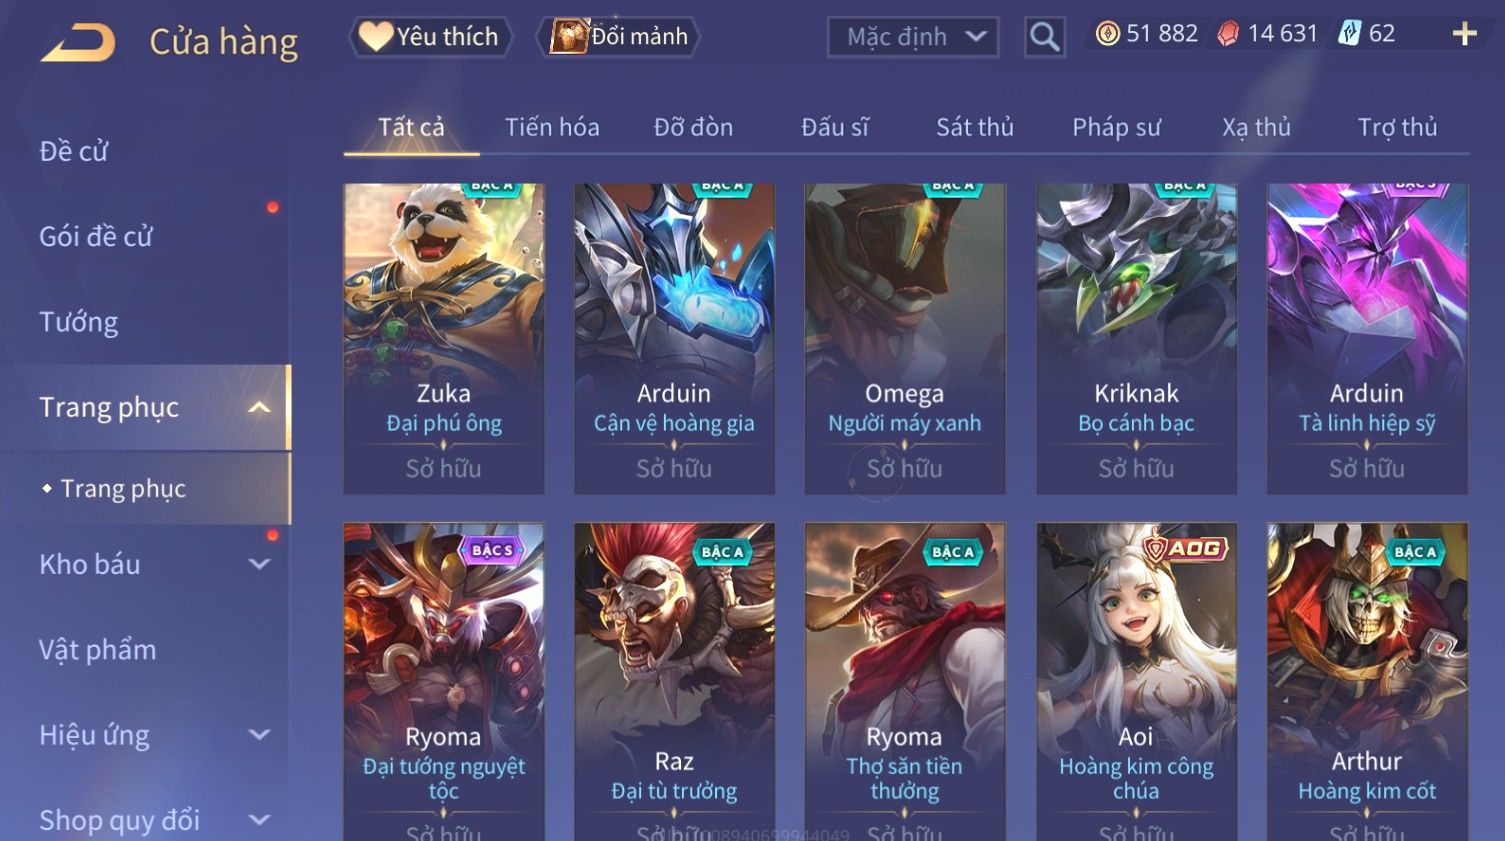Open Gói đề cử in the sidebar
Image resolution: width=1505 pixels, height=841 pixels.
[96, 237]
